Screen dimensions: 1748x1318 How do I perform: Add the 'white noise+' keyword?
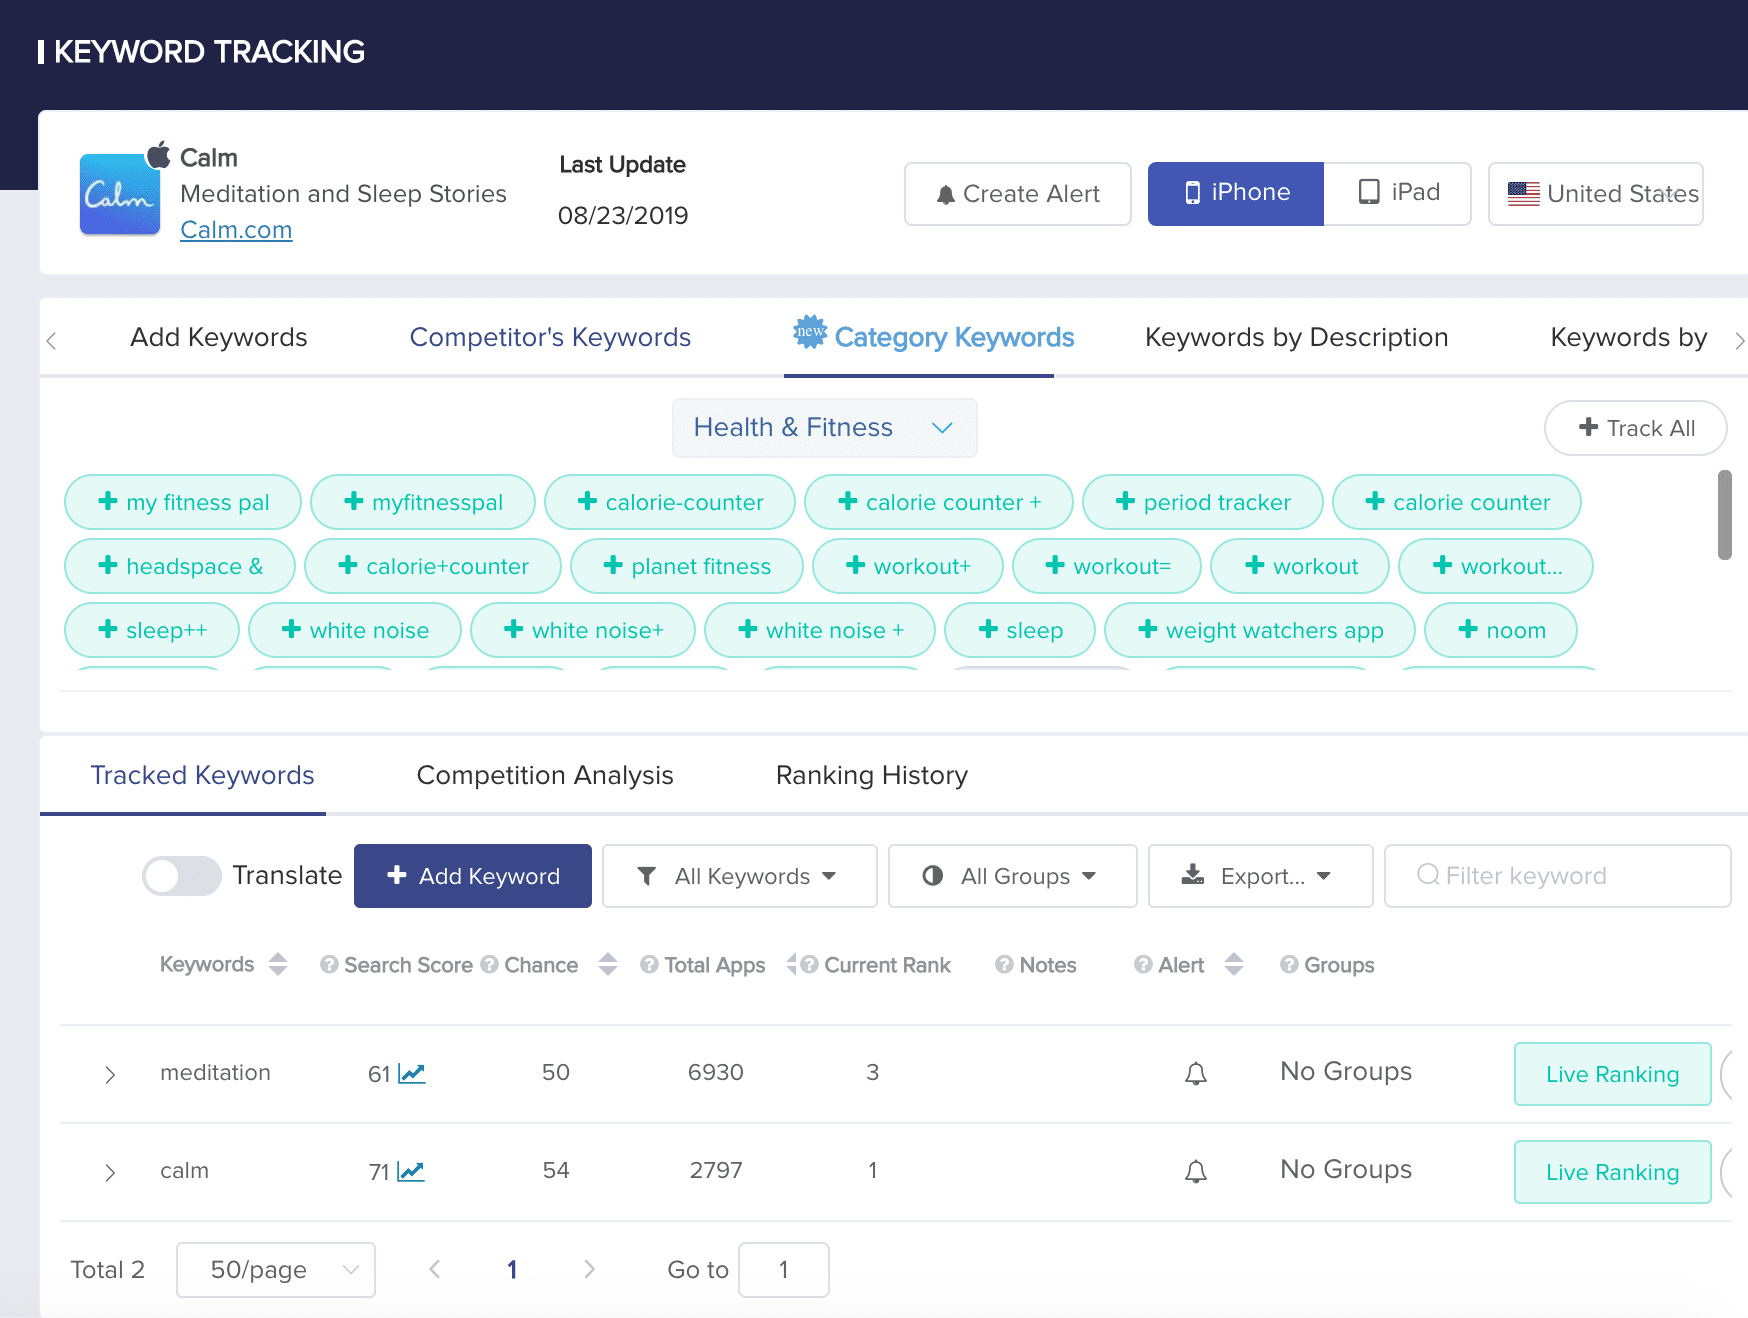click(583, 630)
